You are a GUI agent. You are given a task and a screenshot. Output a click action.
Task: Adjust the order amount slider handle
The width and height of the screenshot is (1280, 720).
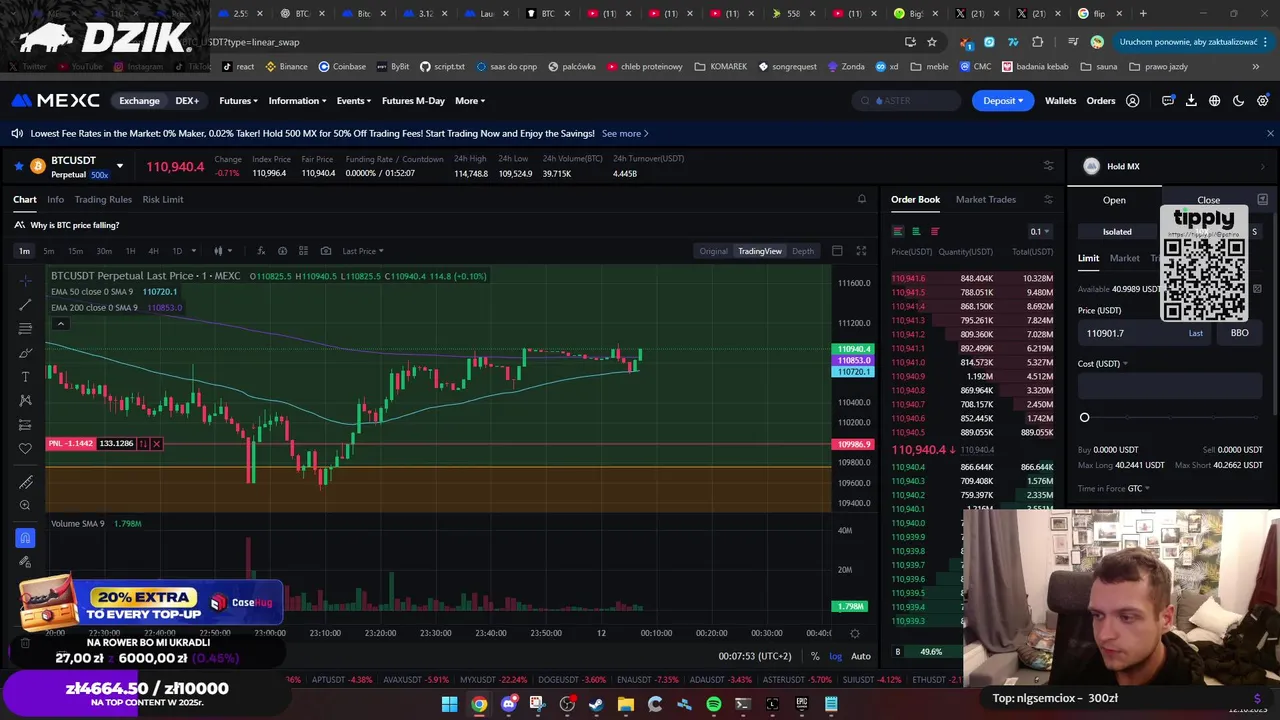click(1084, 417)
